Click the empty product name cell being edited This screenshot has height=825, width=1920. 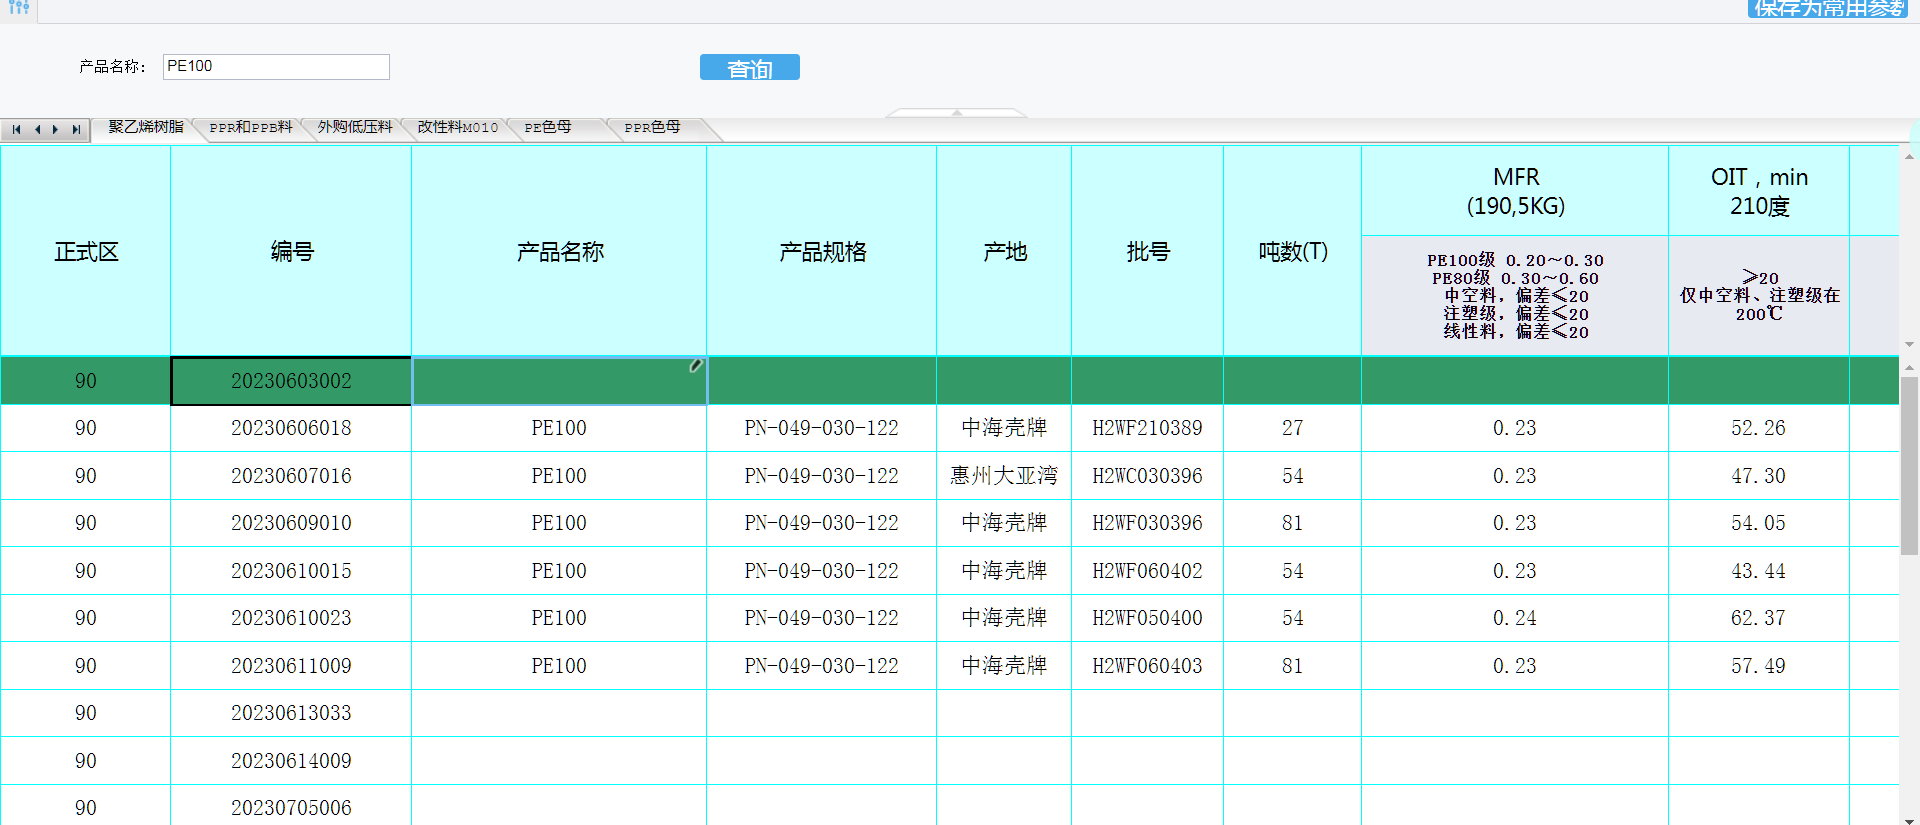pyautogui.click(x=560, y=381)
